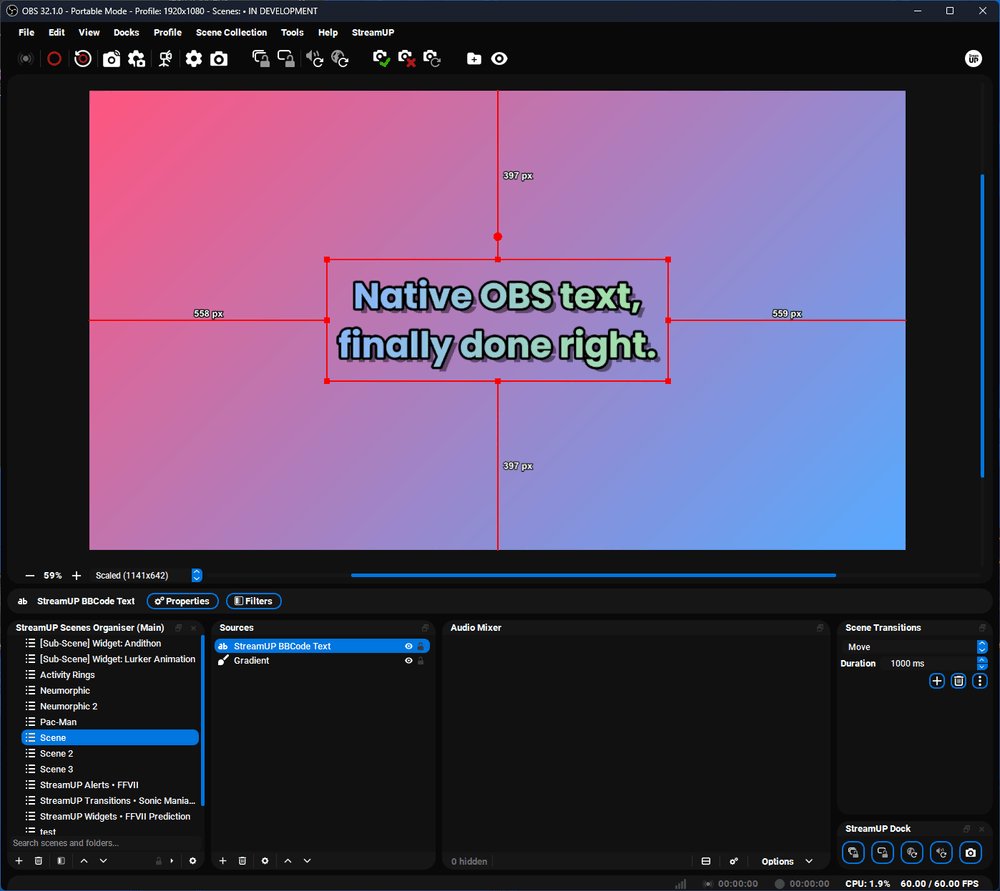Click the camera with red X icon

tap(407, 59)
